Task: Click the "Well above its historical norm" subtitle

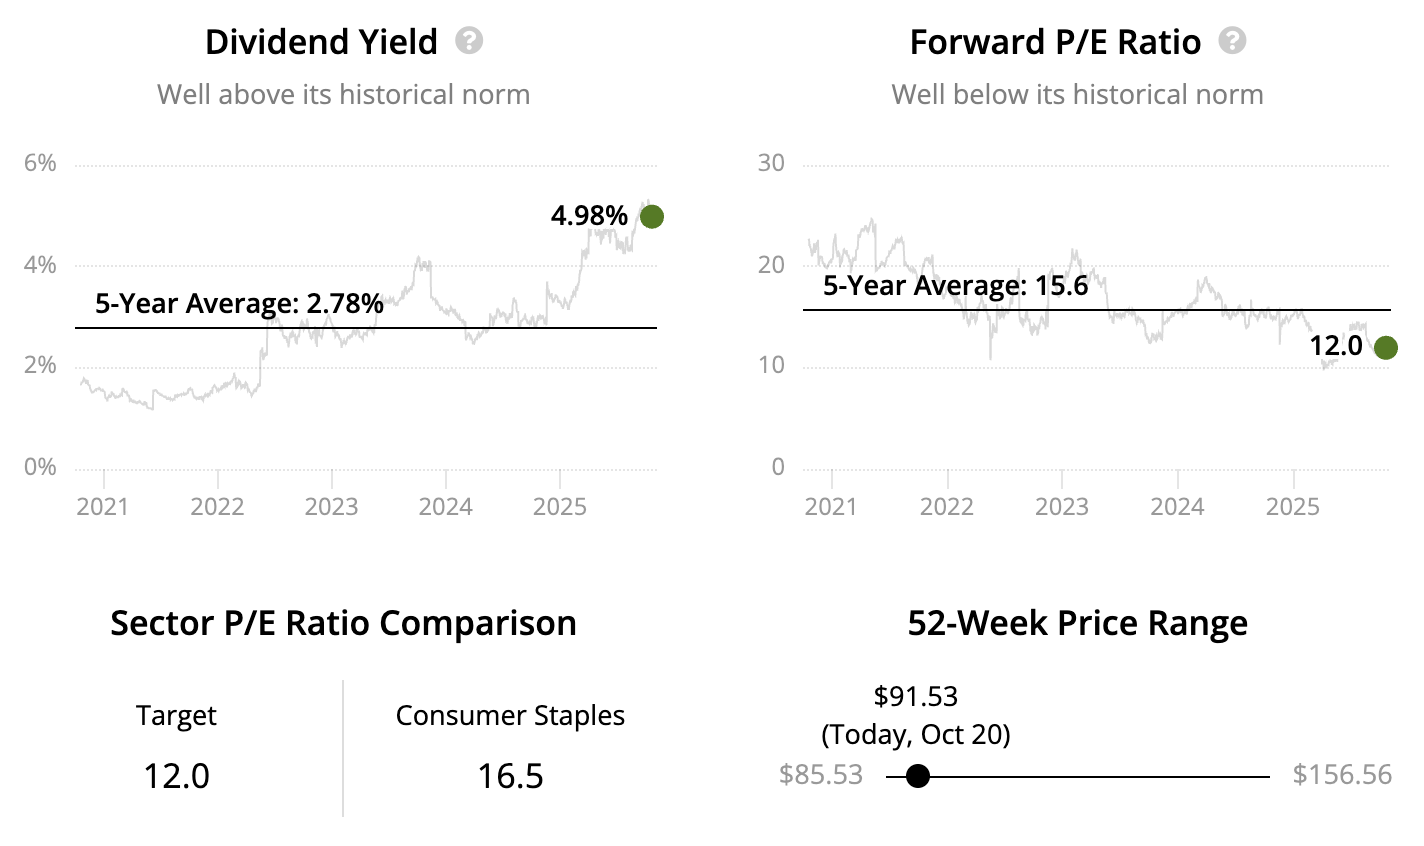Action: (343, 95)
